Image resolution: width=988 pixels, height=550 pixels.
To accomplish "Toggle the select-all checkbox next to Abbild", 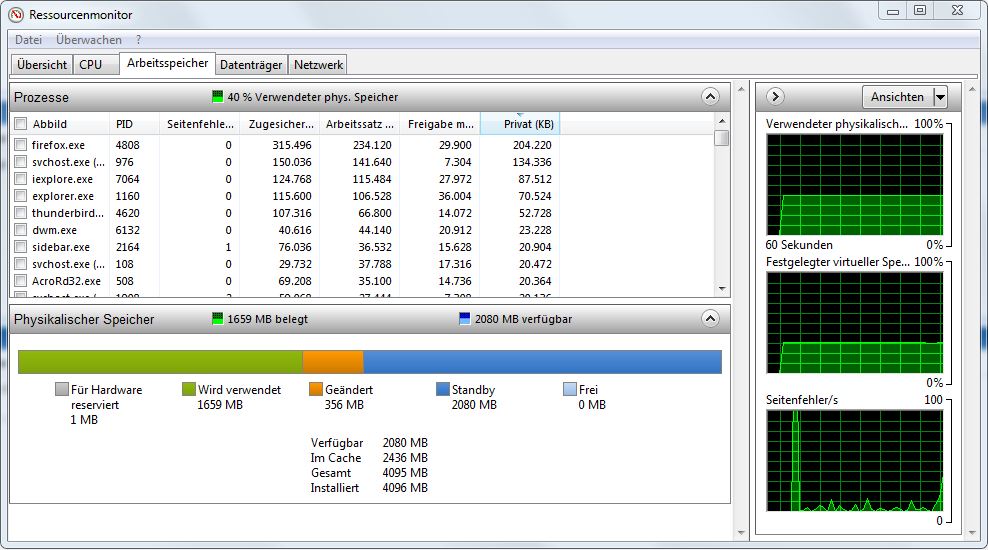I will 21,123.
